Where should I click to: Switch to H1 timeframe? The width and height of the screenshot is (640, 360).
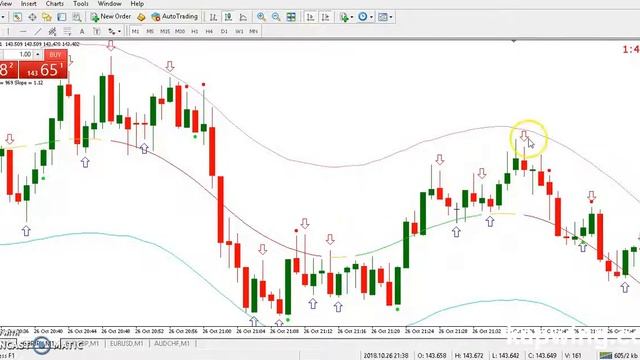(x=195, y=31)
